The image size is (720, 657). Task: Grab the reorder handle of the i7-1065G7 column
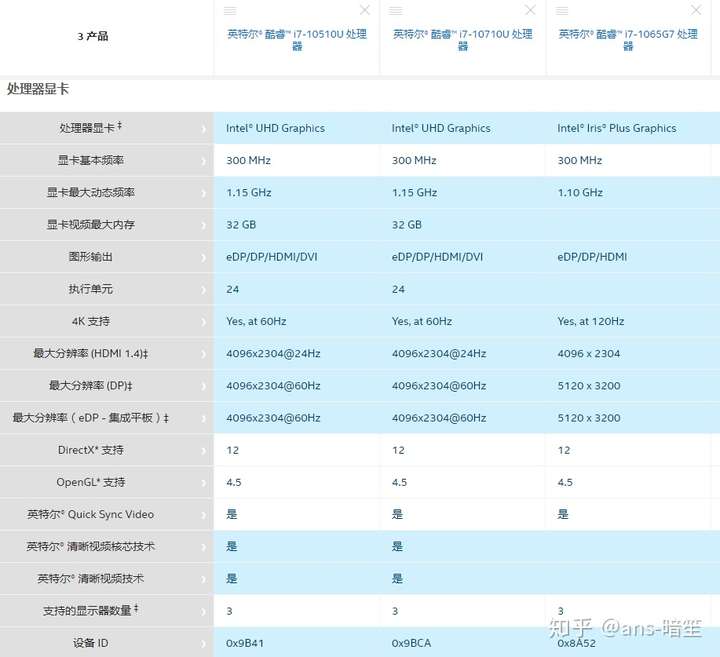(562, 11)
